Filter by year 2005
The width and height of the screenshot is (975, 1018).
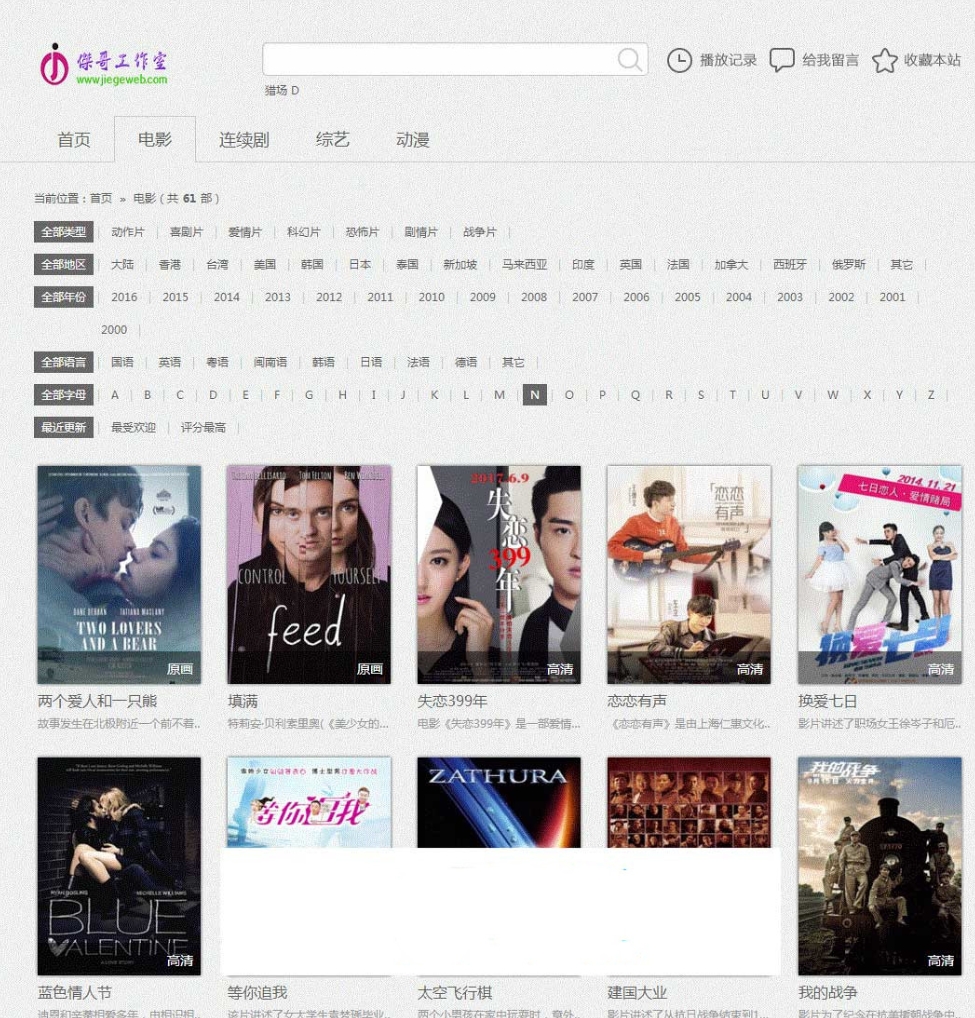(x=687, y=297)
